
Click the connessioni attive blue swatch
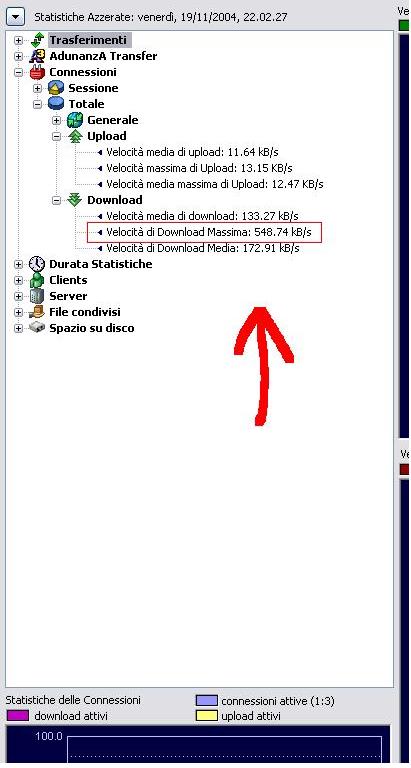pos(206,700)
